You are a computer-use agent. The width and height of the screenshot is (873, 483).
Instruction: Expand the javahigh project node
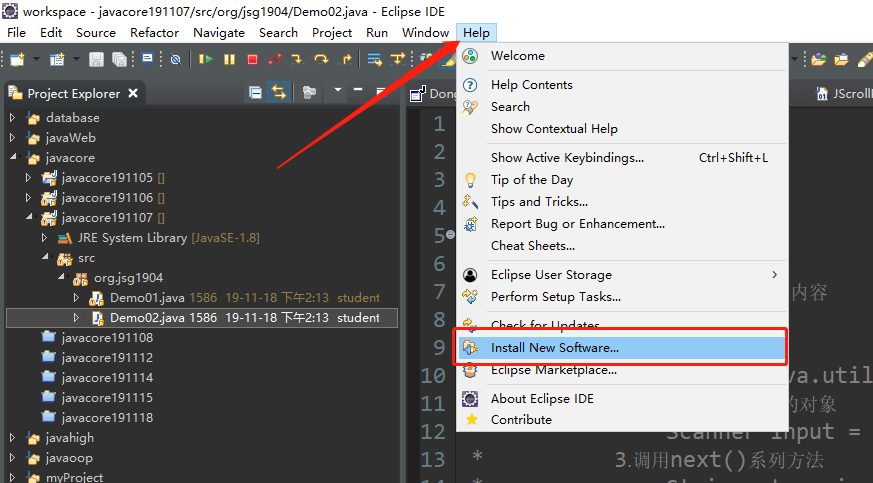click(x=13, y=438)
